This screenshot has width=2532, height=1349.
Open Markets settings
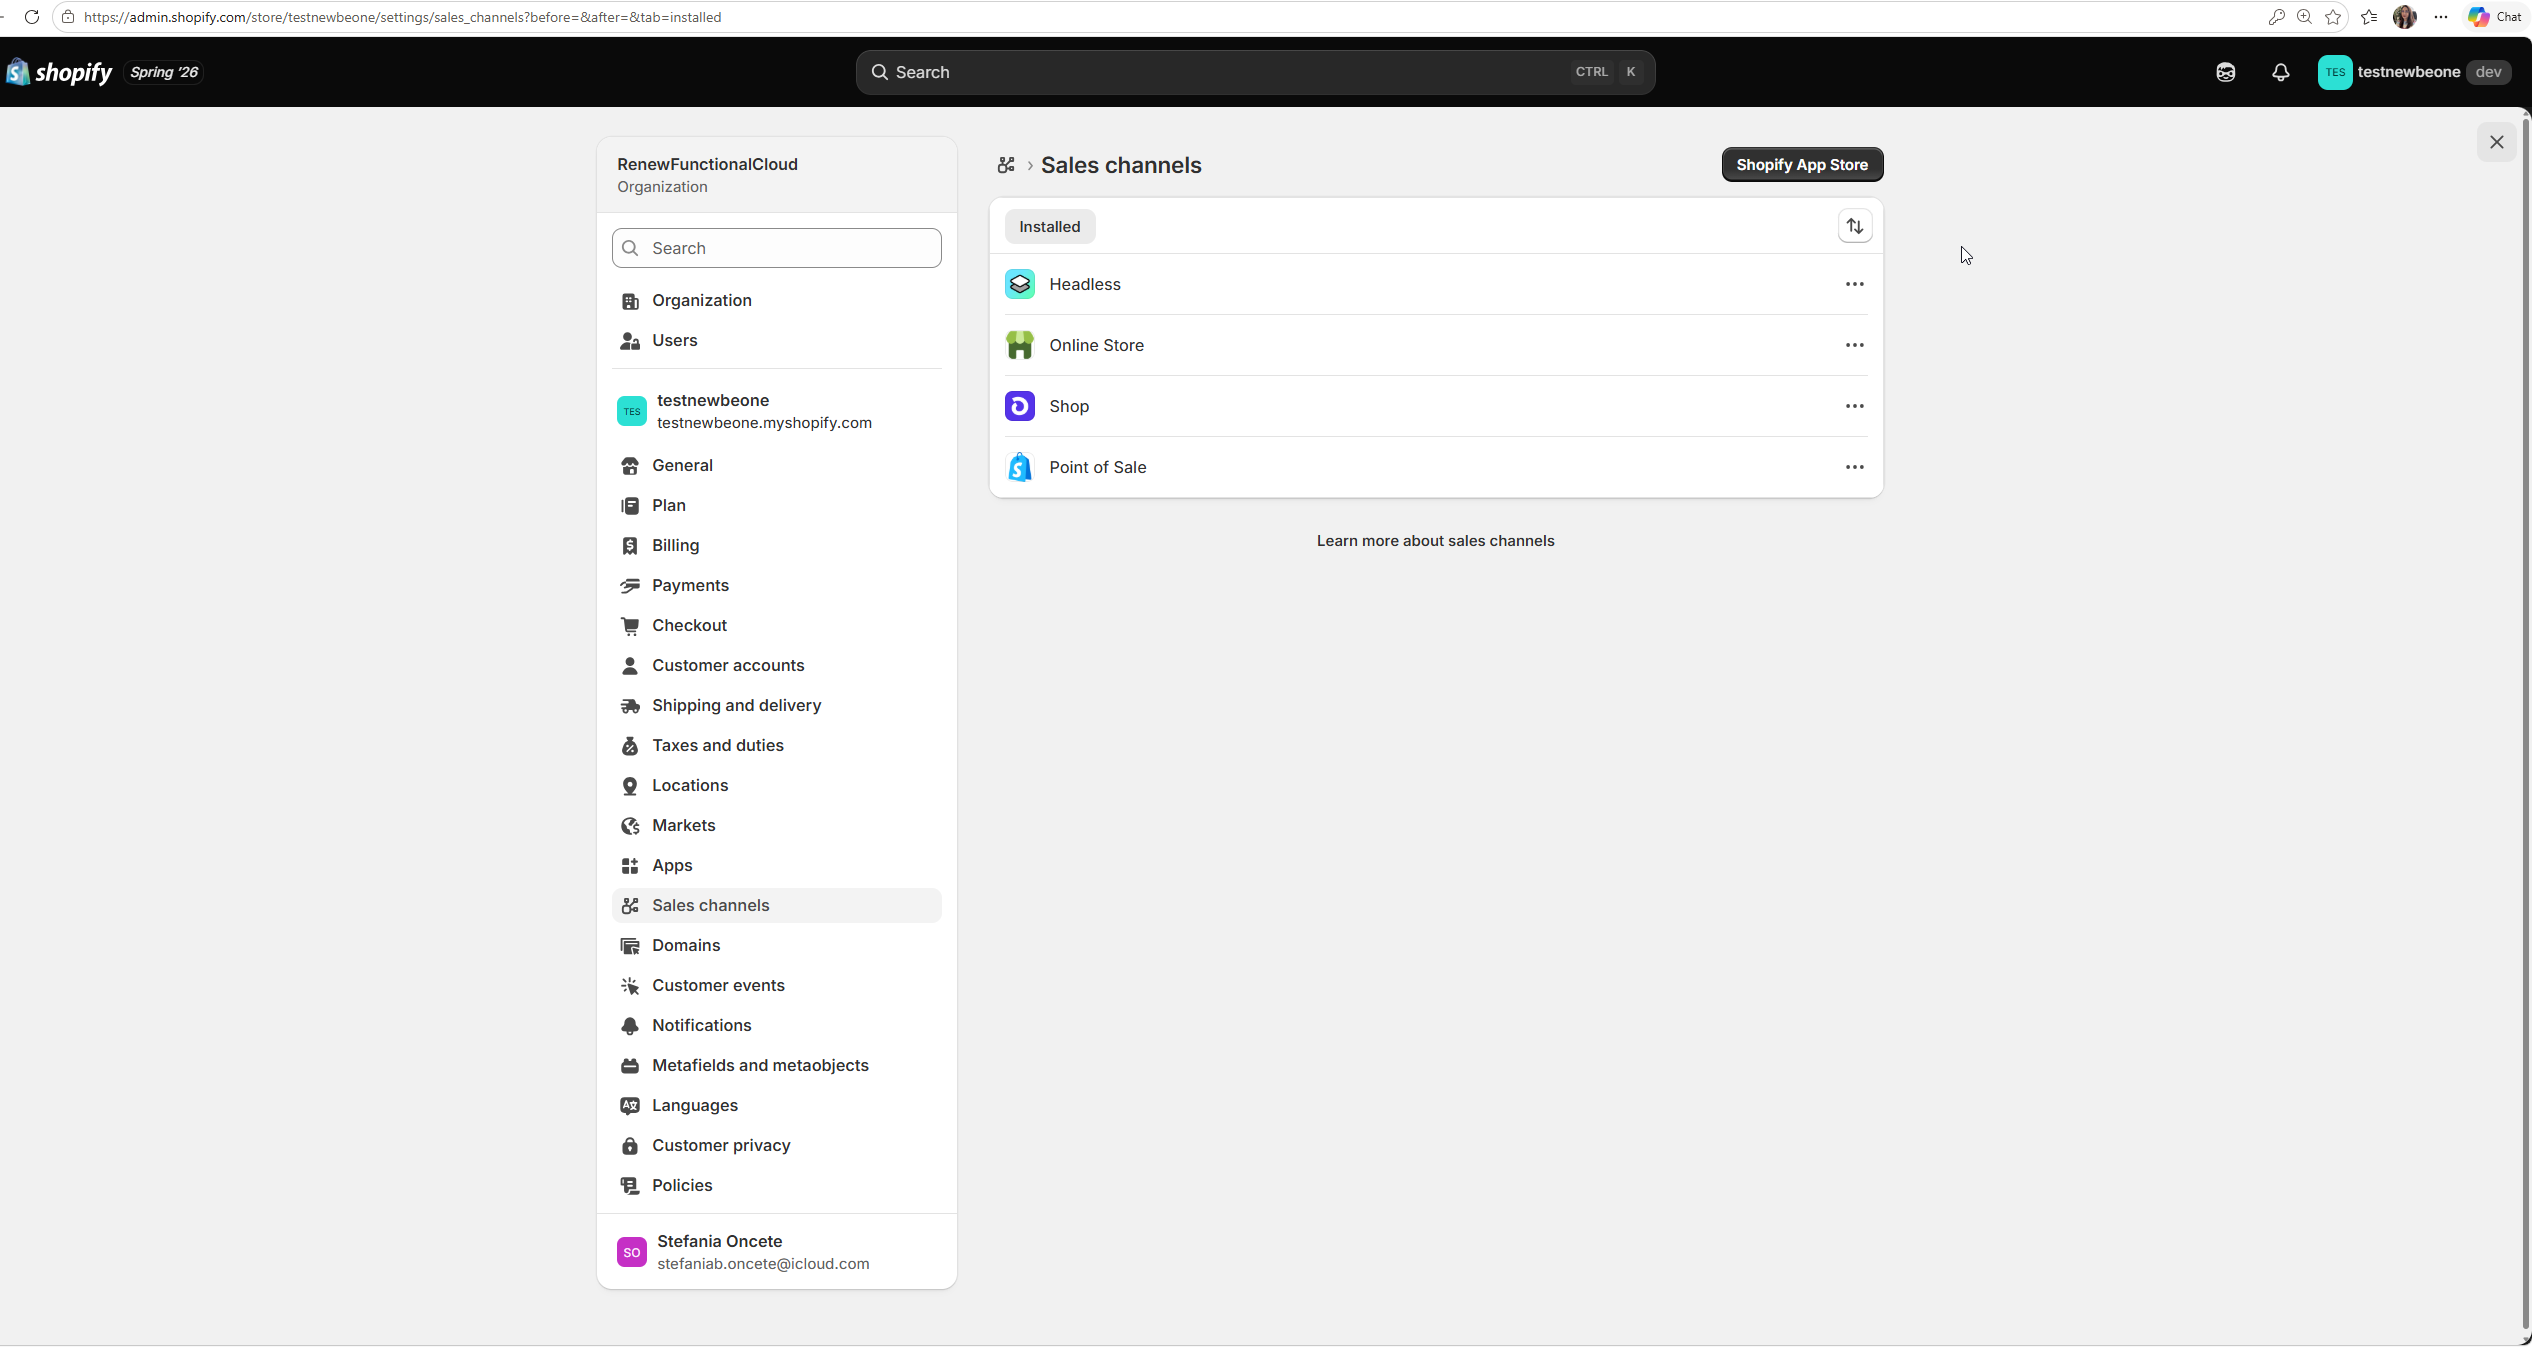click(776, 826)
